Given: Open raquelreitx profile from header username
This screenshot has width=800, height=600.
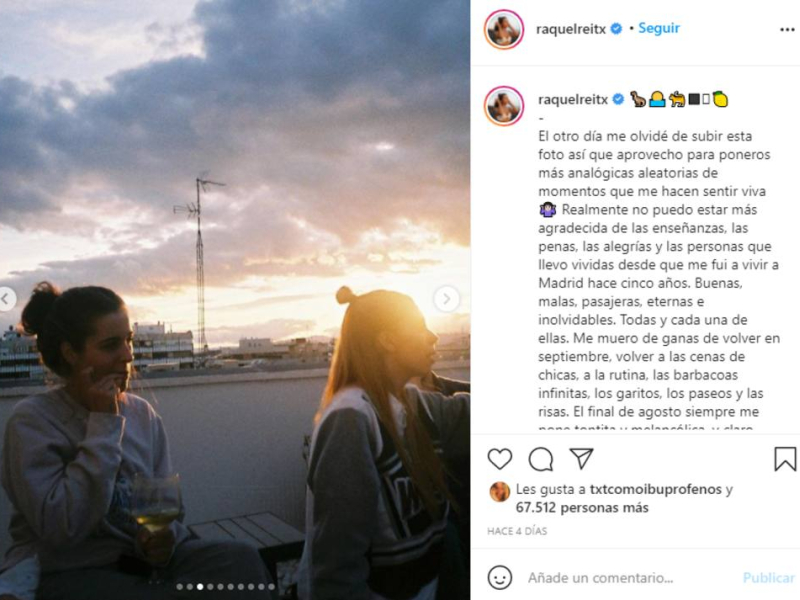Looking at the screenshot, I should (570, 29).
